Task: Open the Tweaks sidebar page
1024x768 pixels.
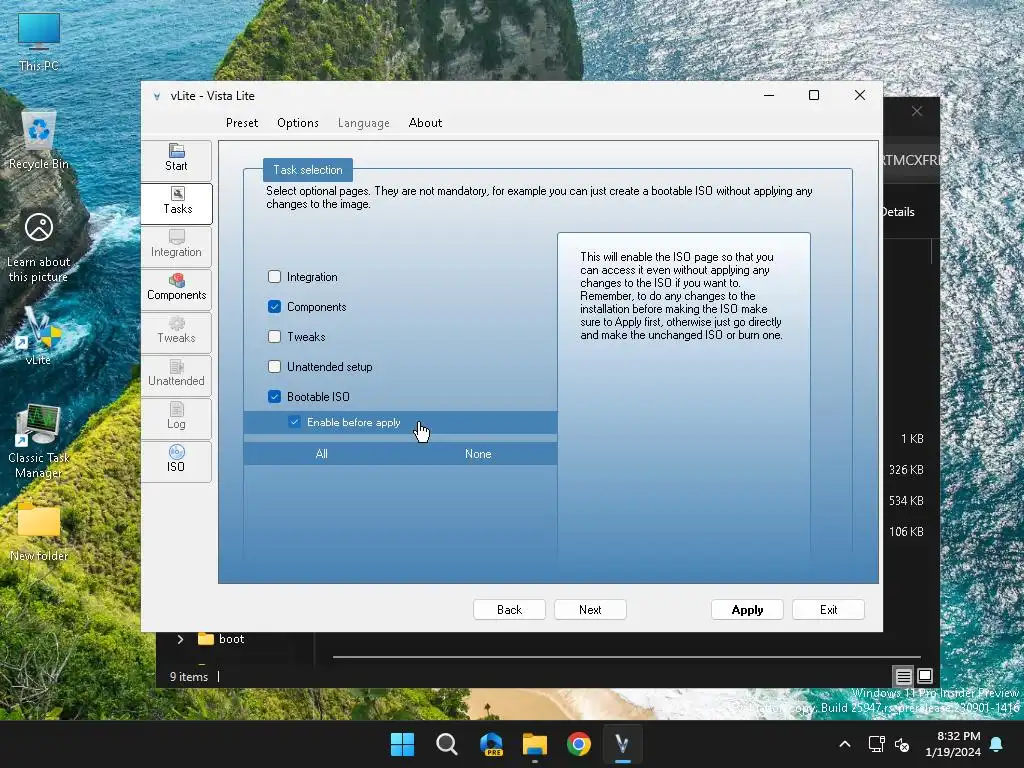Action: coord(176,331)
